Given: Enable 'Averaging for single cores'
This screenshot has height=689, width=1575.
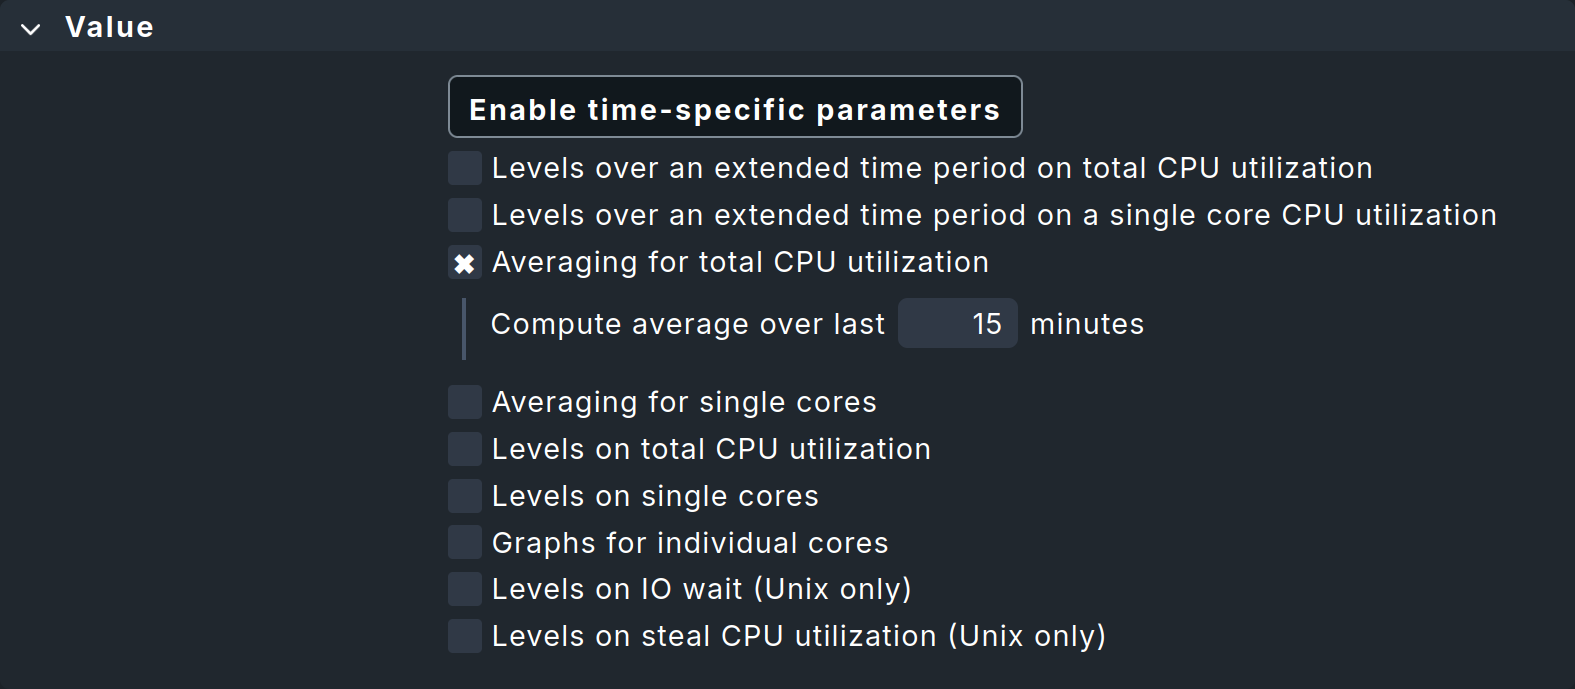Looking at the screenshot, I should pos(464,402).
